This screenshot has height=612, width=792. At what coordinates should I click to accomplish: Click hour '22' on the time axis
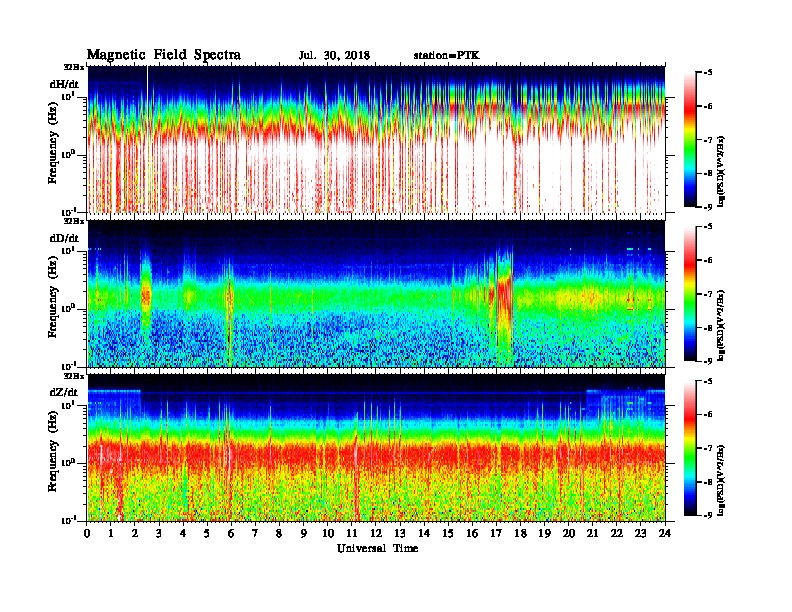(616, 534)
